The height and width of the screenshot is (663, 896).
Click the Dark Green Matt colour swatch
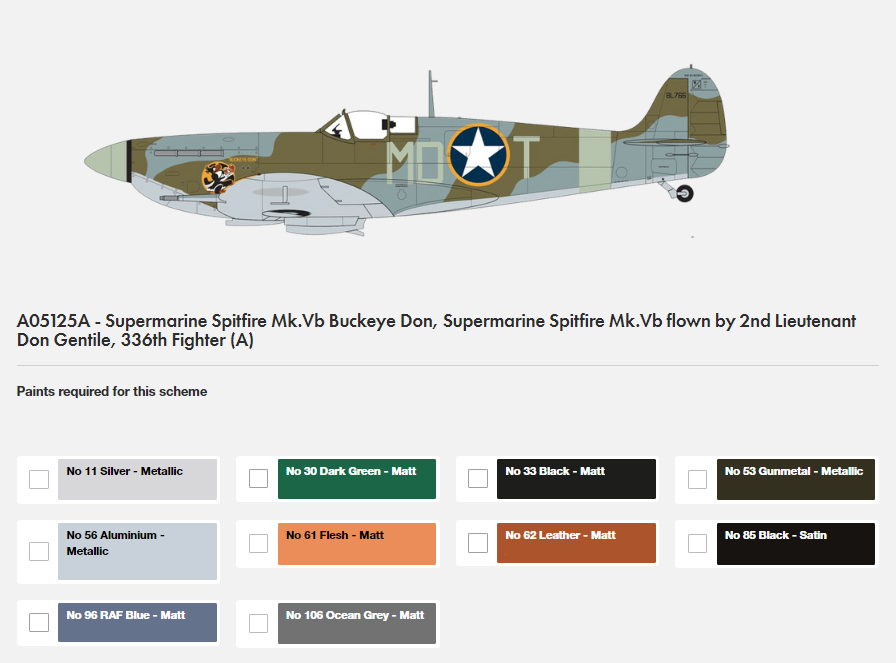[x=357, y=478]
